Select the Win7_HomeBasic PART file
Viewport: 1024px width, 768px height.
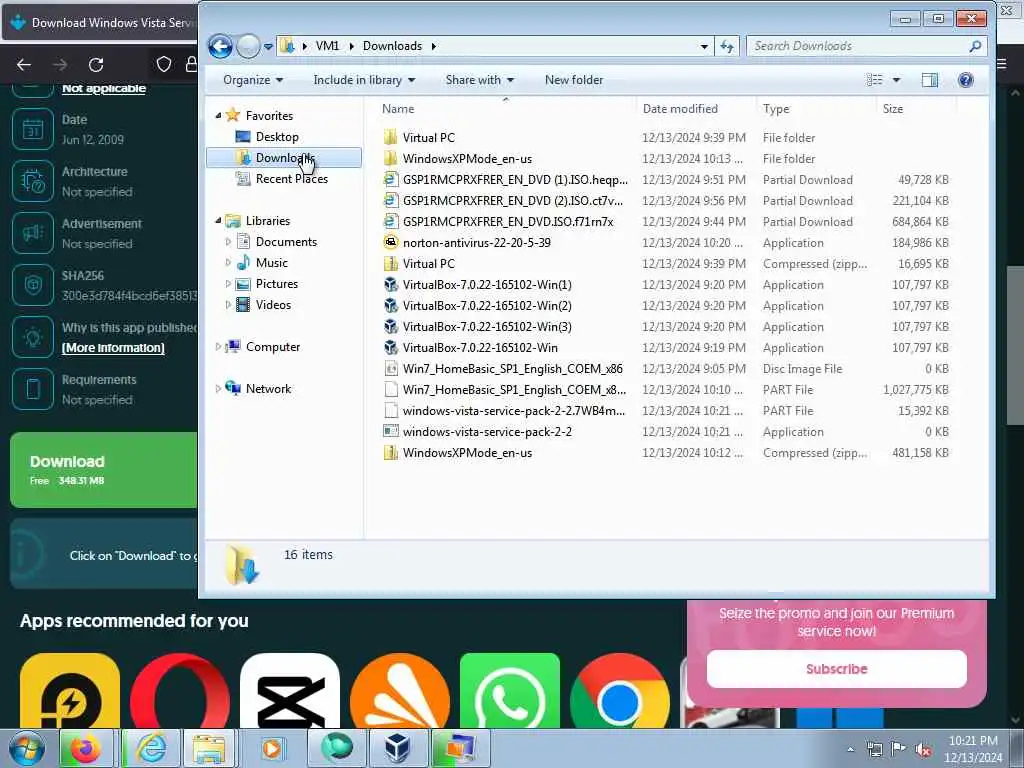point(514,390)
